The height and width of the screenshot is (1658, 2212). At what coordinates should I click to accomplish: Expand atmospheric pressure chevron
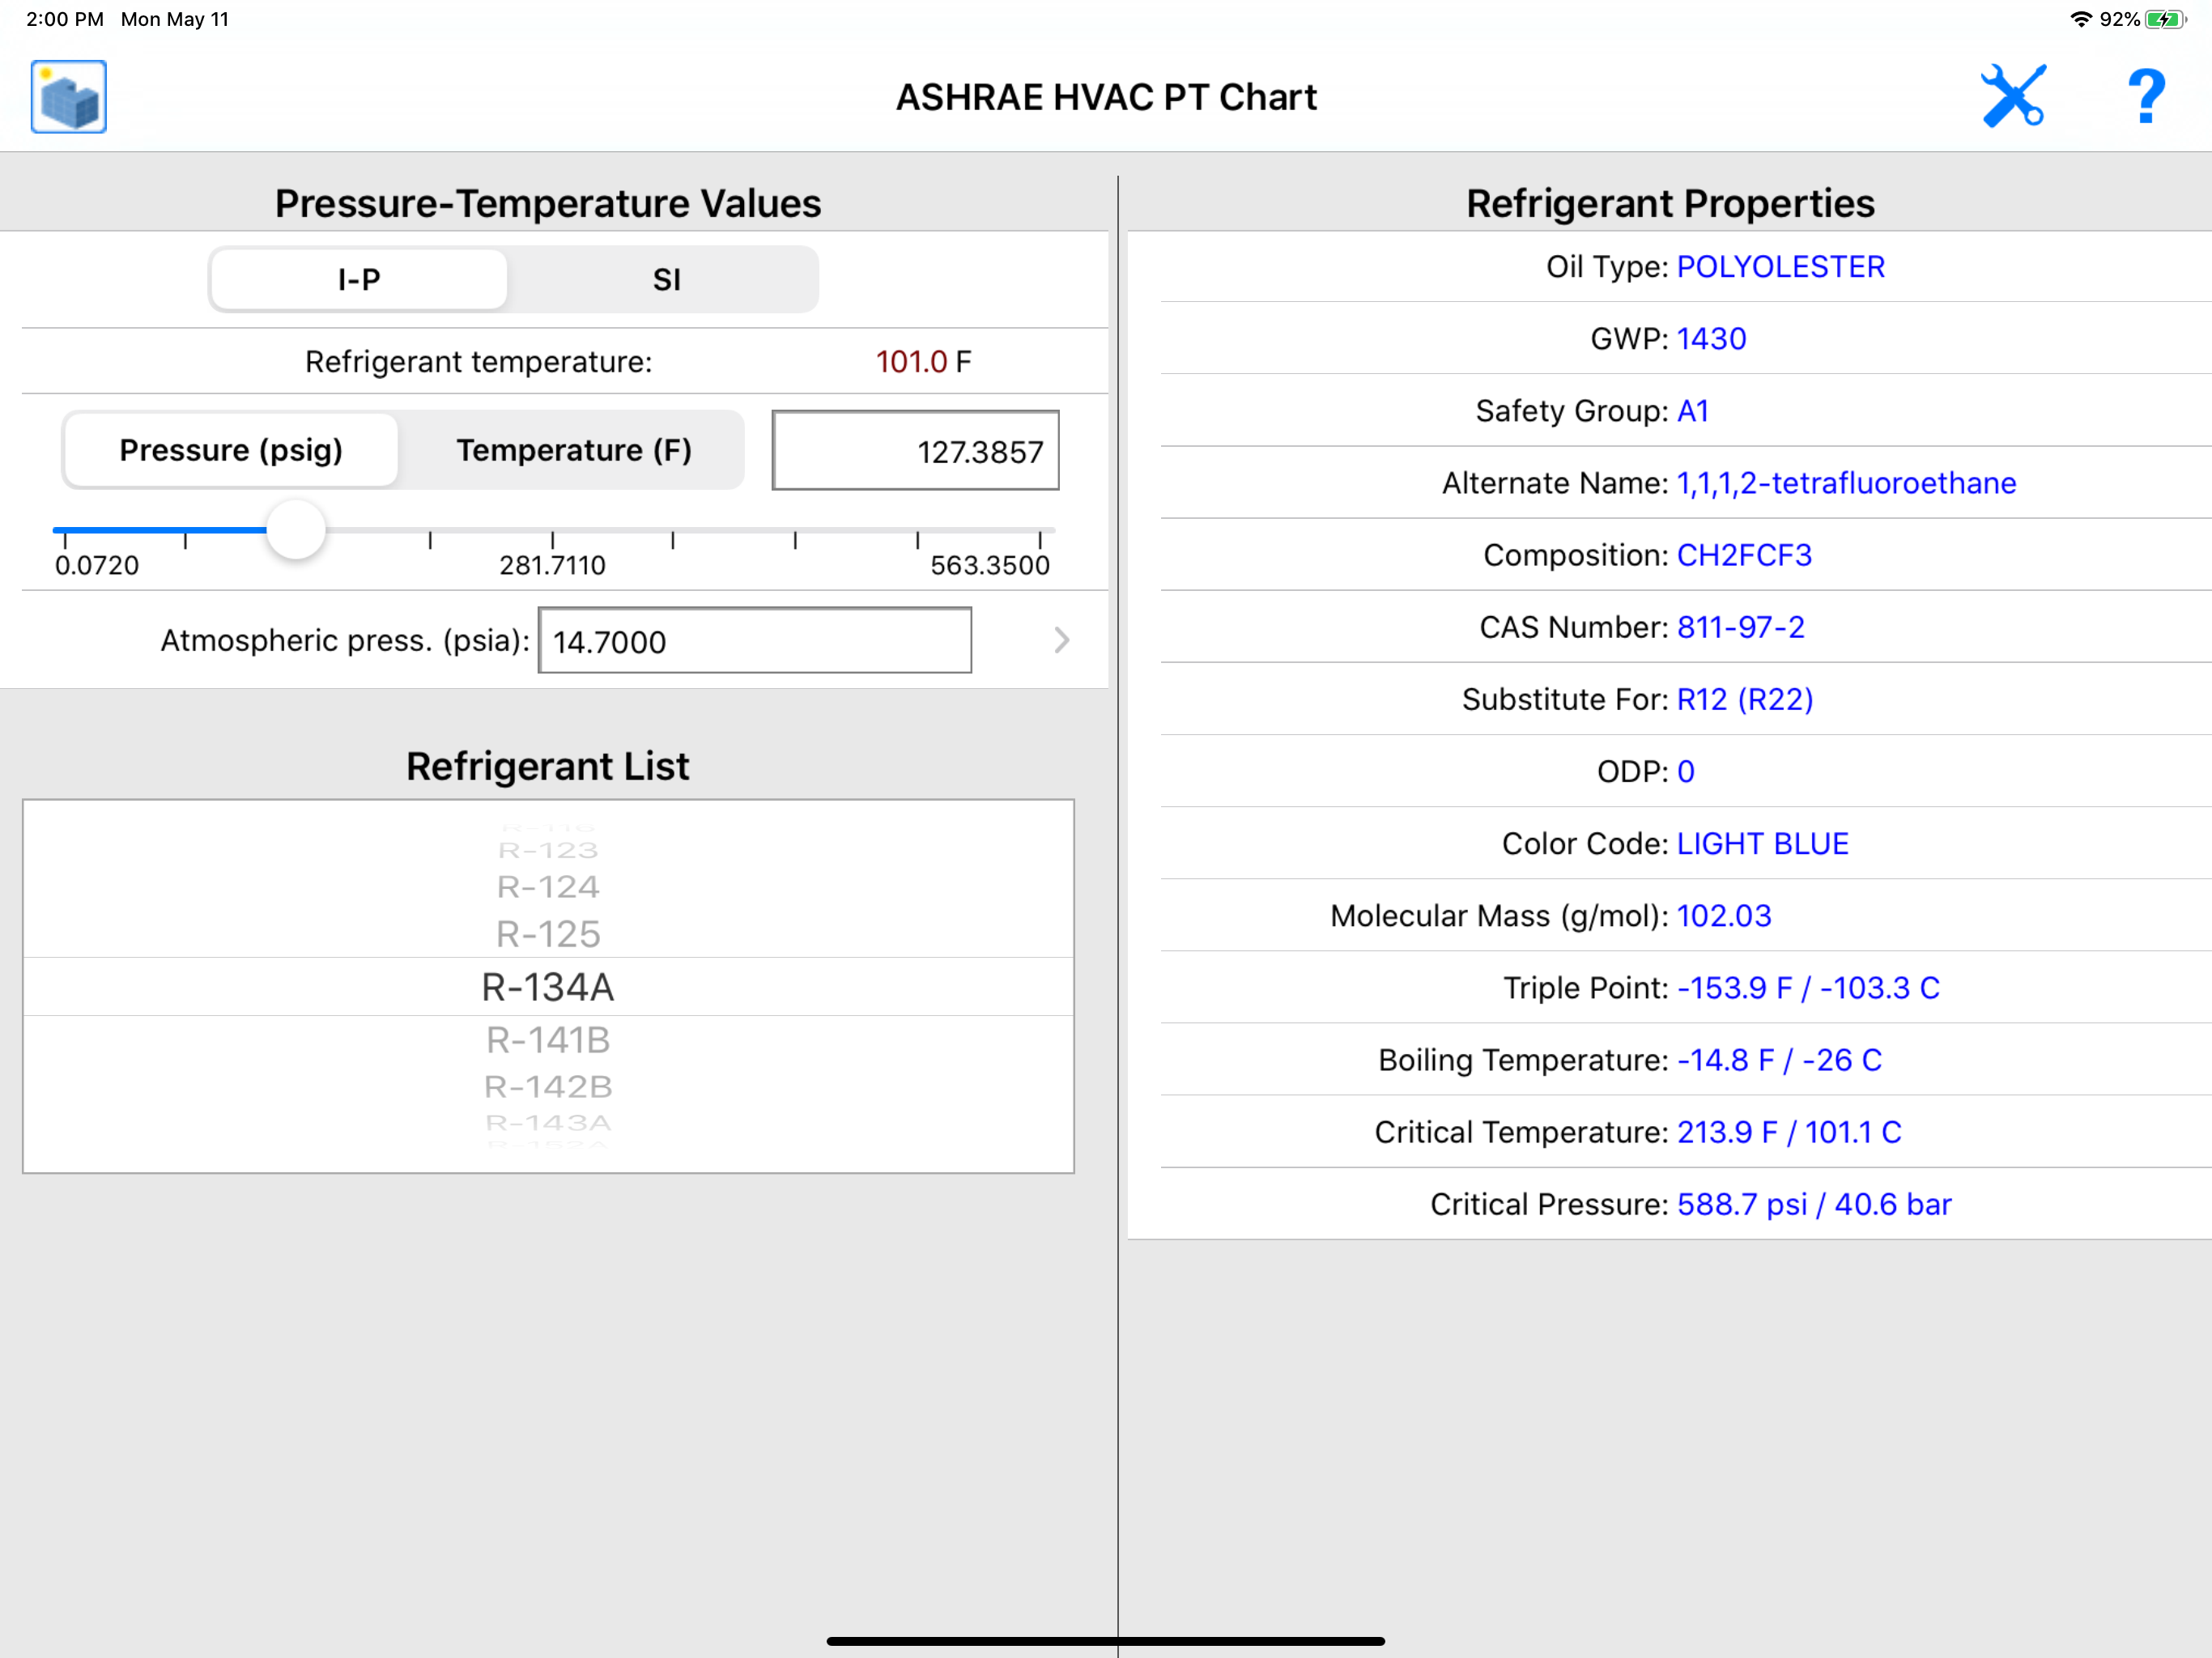[1062, 640]
